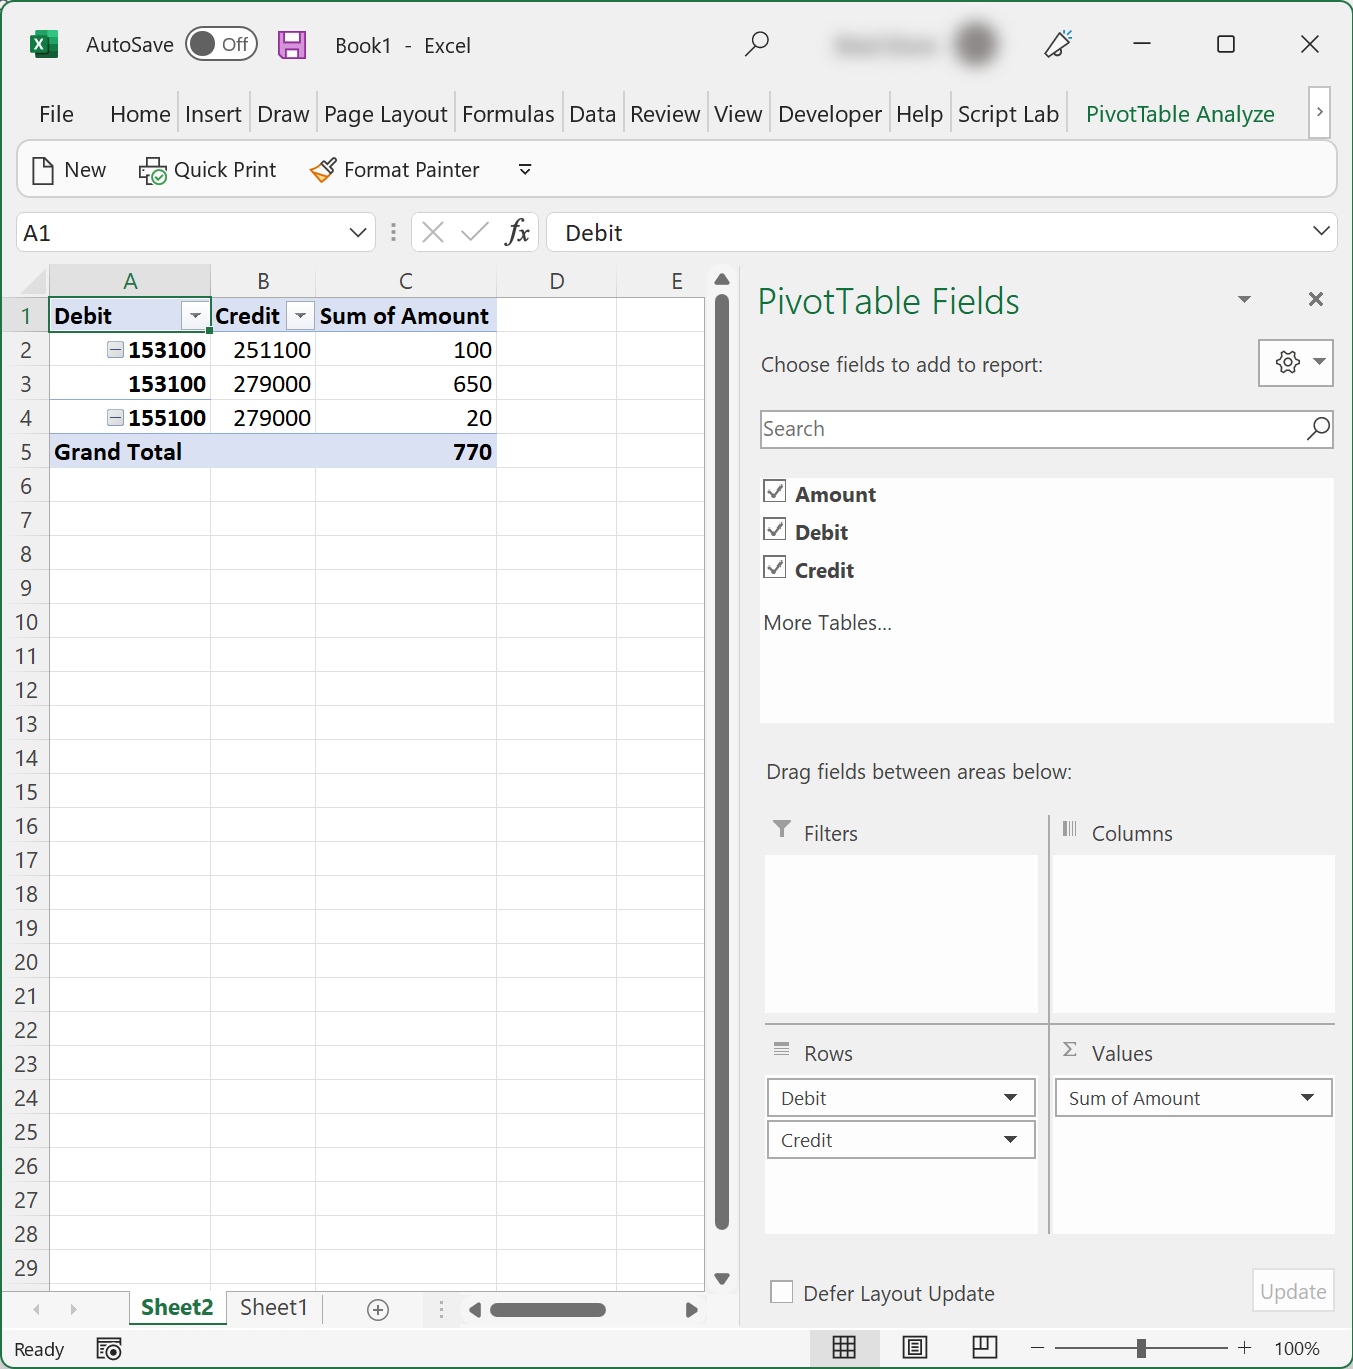This screenshot has height=1369, width=1353.
Task: Click the Save floppy disk icon
Action: [x=292, y=45]
